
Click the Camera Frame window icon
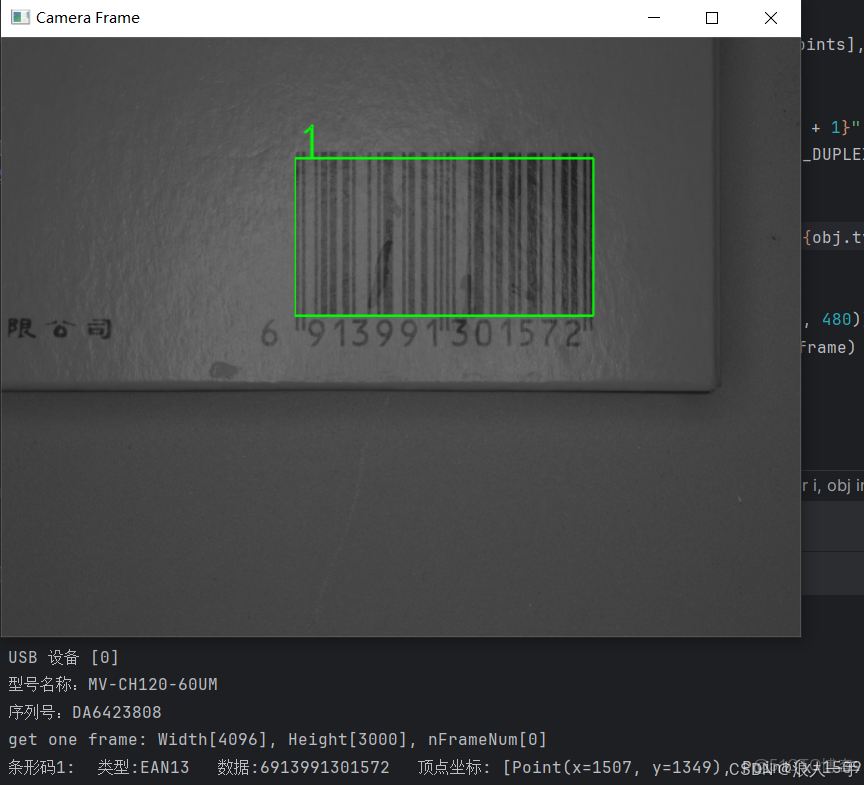19,17
